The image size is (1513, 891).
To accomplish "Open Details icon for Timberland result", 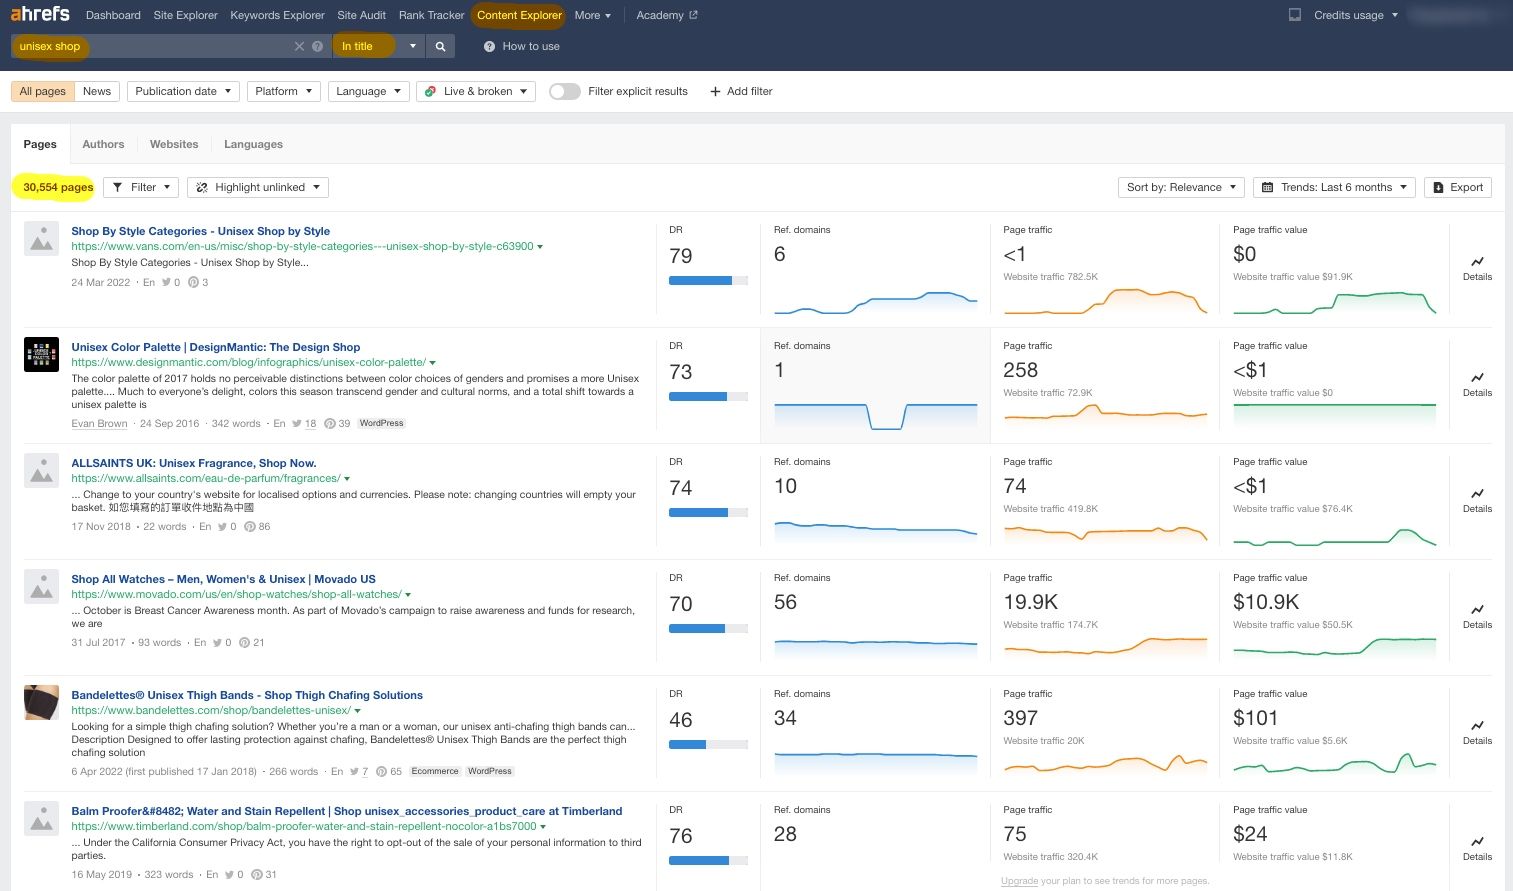I will [1477, 841].
